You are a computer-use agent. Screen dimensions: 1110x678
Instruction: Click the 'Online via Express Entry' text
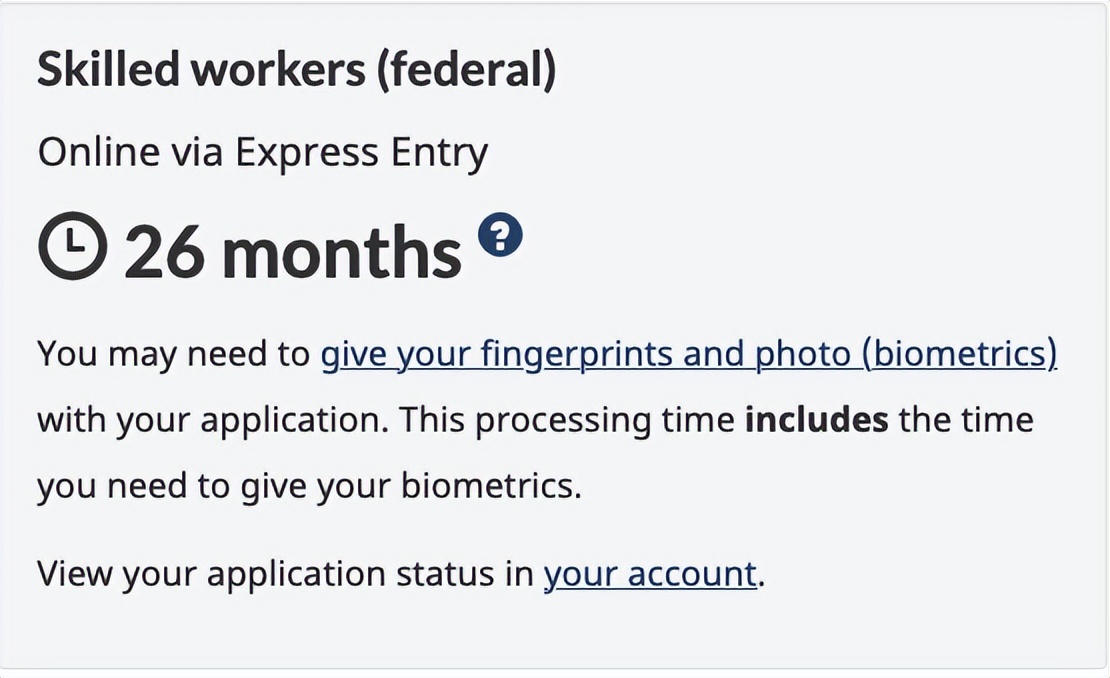[263, 153]
